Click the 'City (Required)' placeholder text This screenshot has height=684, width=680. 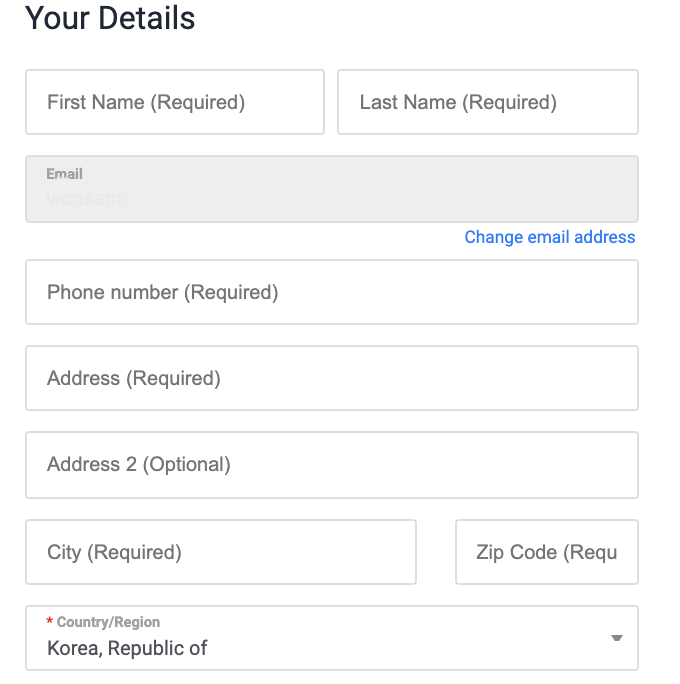(x=114, y=552)
